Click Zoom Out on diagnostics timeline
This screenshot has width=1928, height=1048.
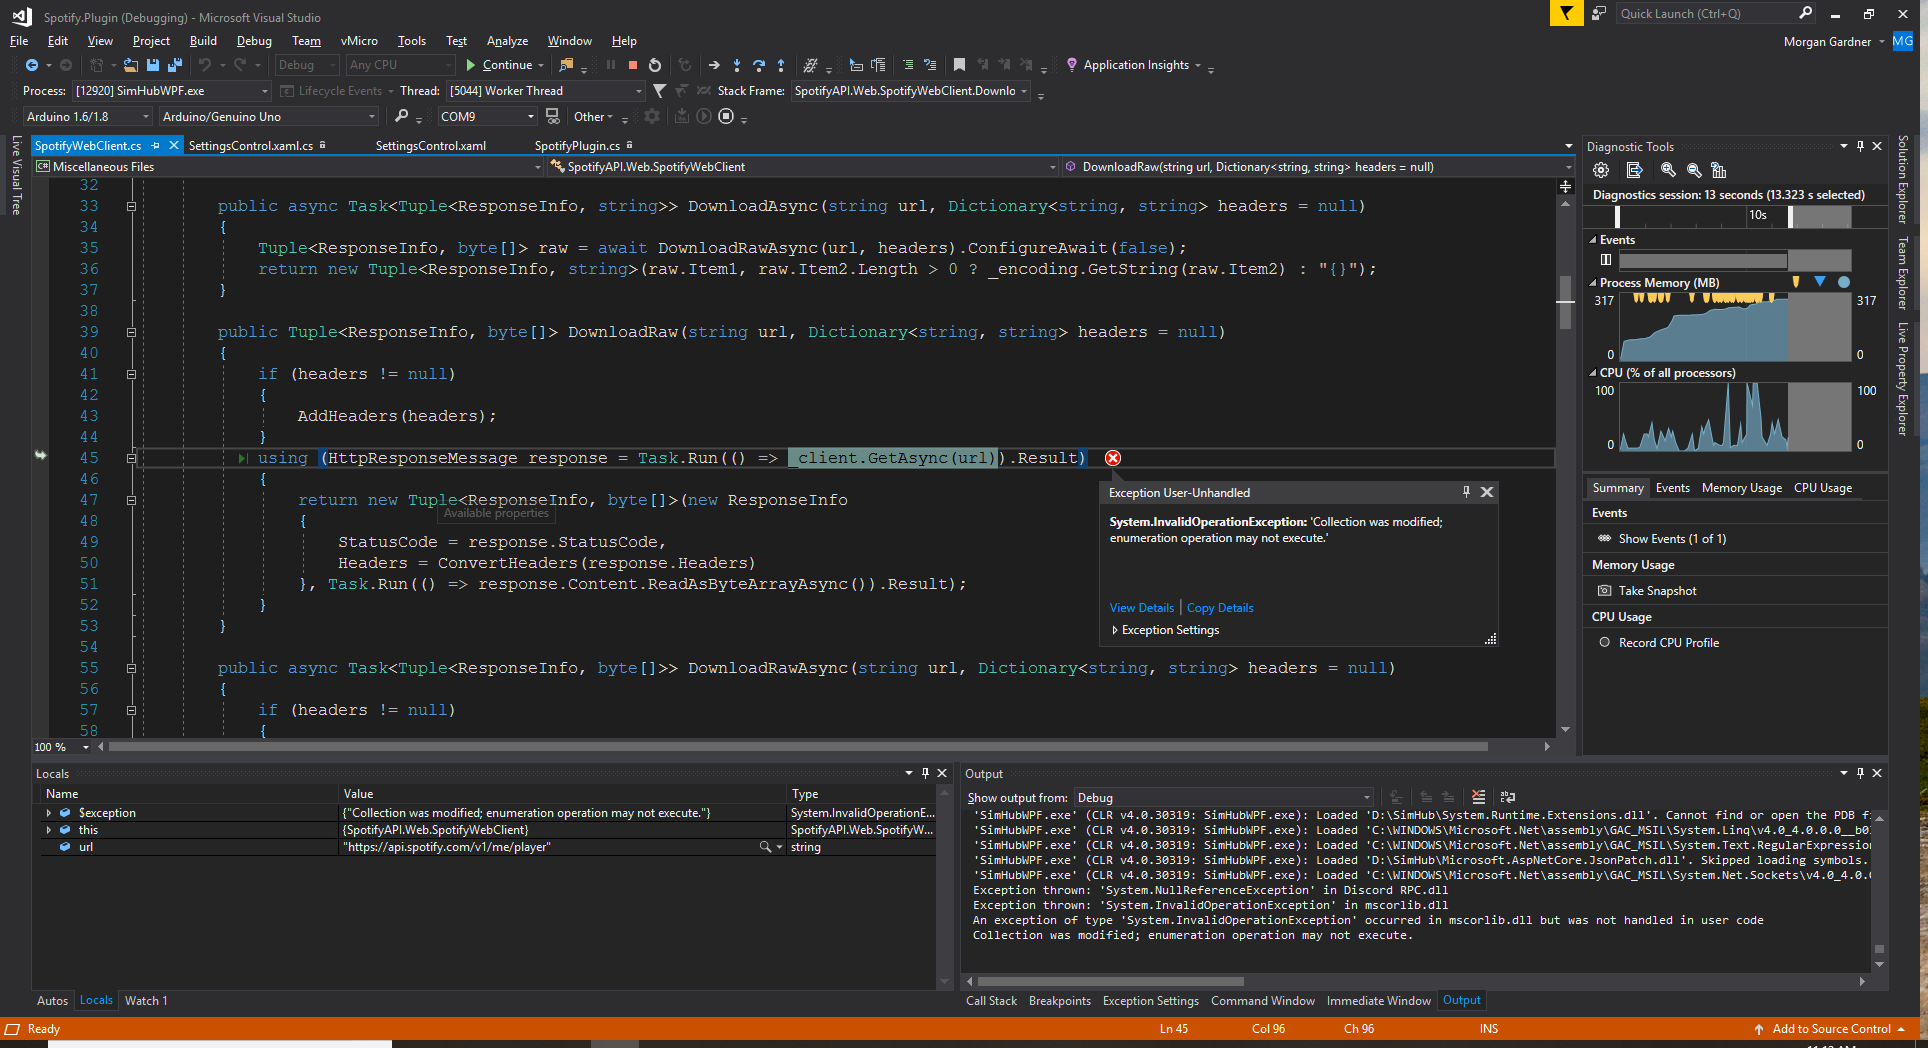[x=1694, y=170]
